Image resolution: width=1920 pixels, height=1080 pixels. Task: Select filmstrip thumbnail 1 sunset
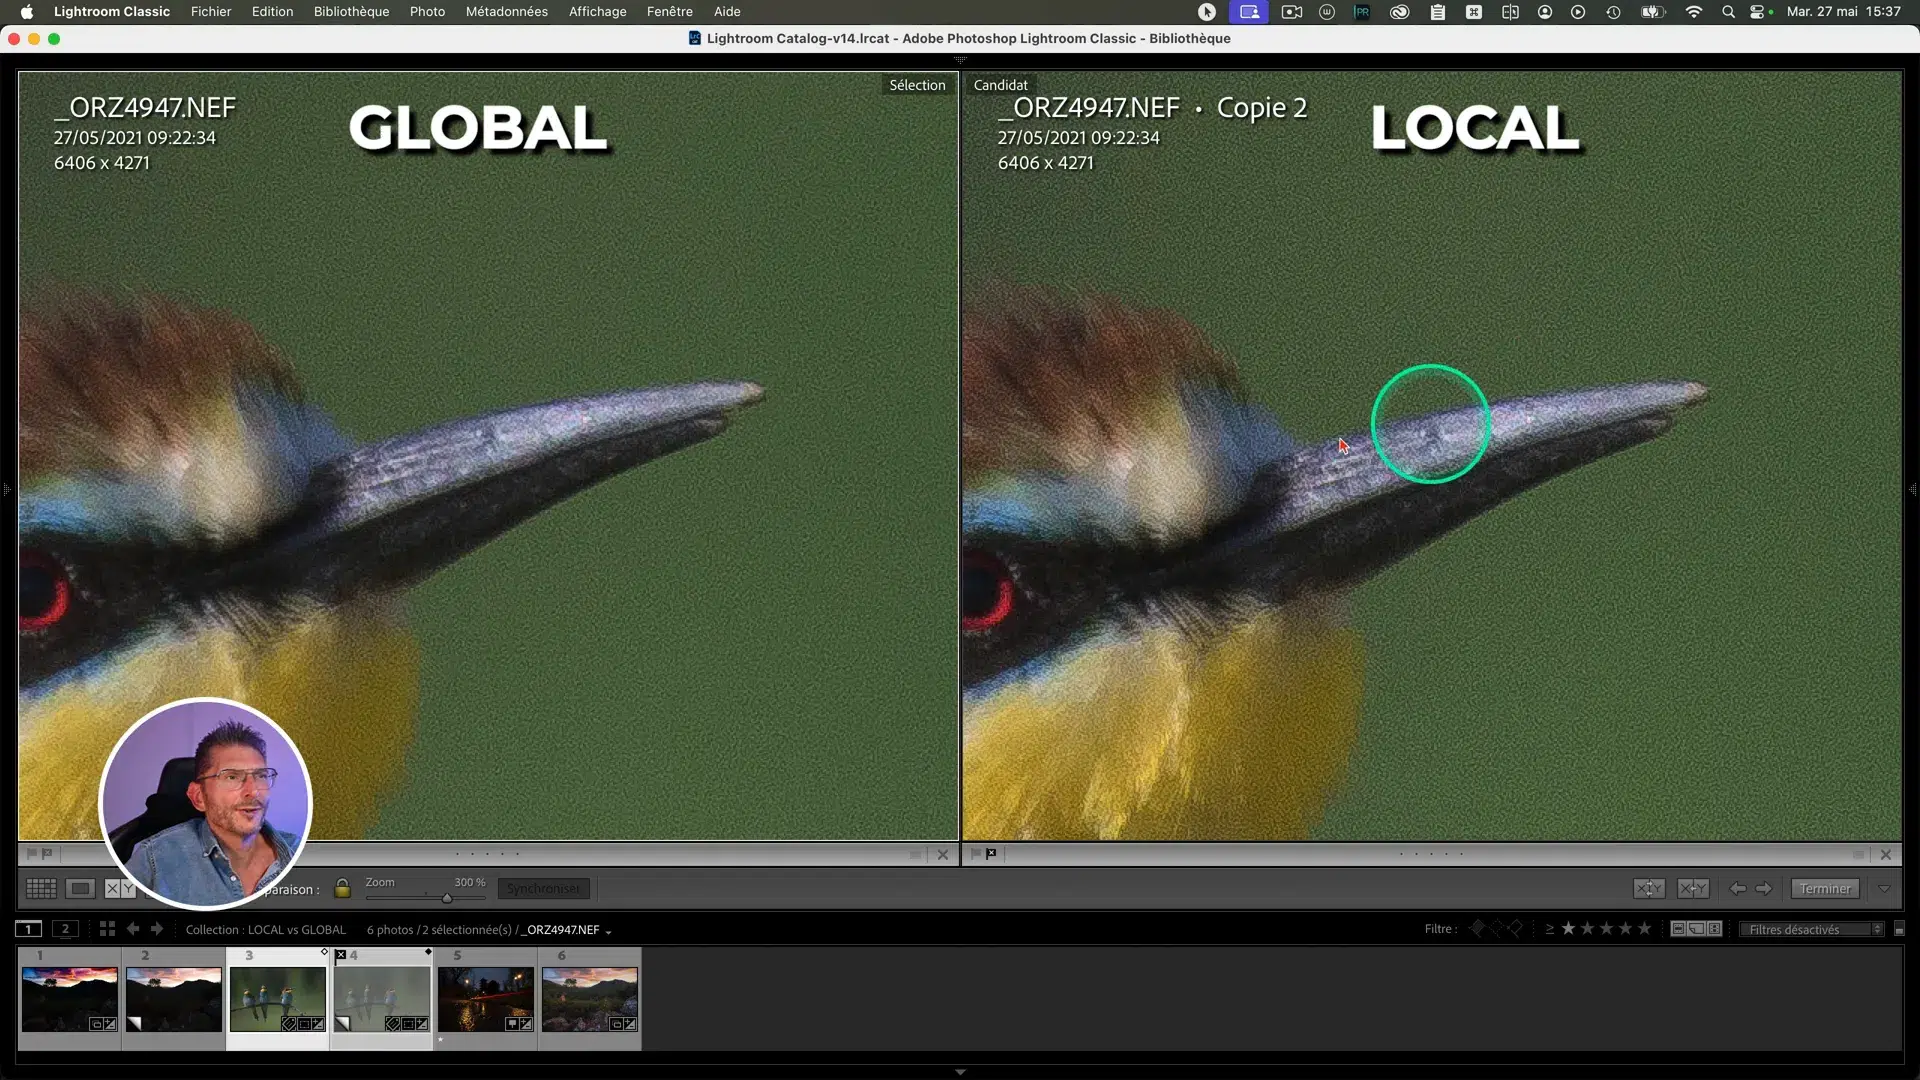click(x=70, y=999)
